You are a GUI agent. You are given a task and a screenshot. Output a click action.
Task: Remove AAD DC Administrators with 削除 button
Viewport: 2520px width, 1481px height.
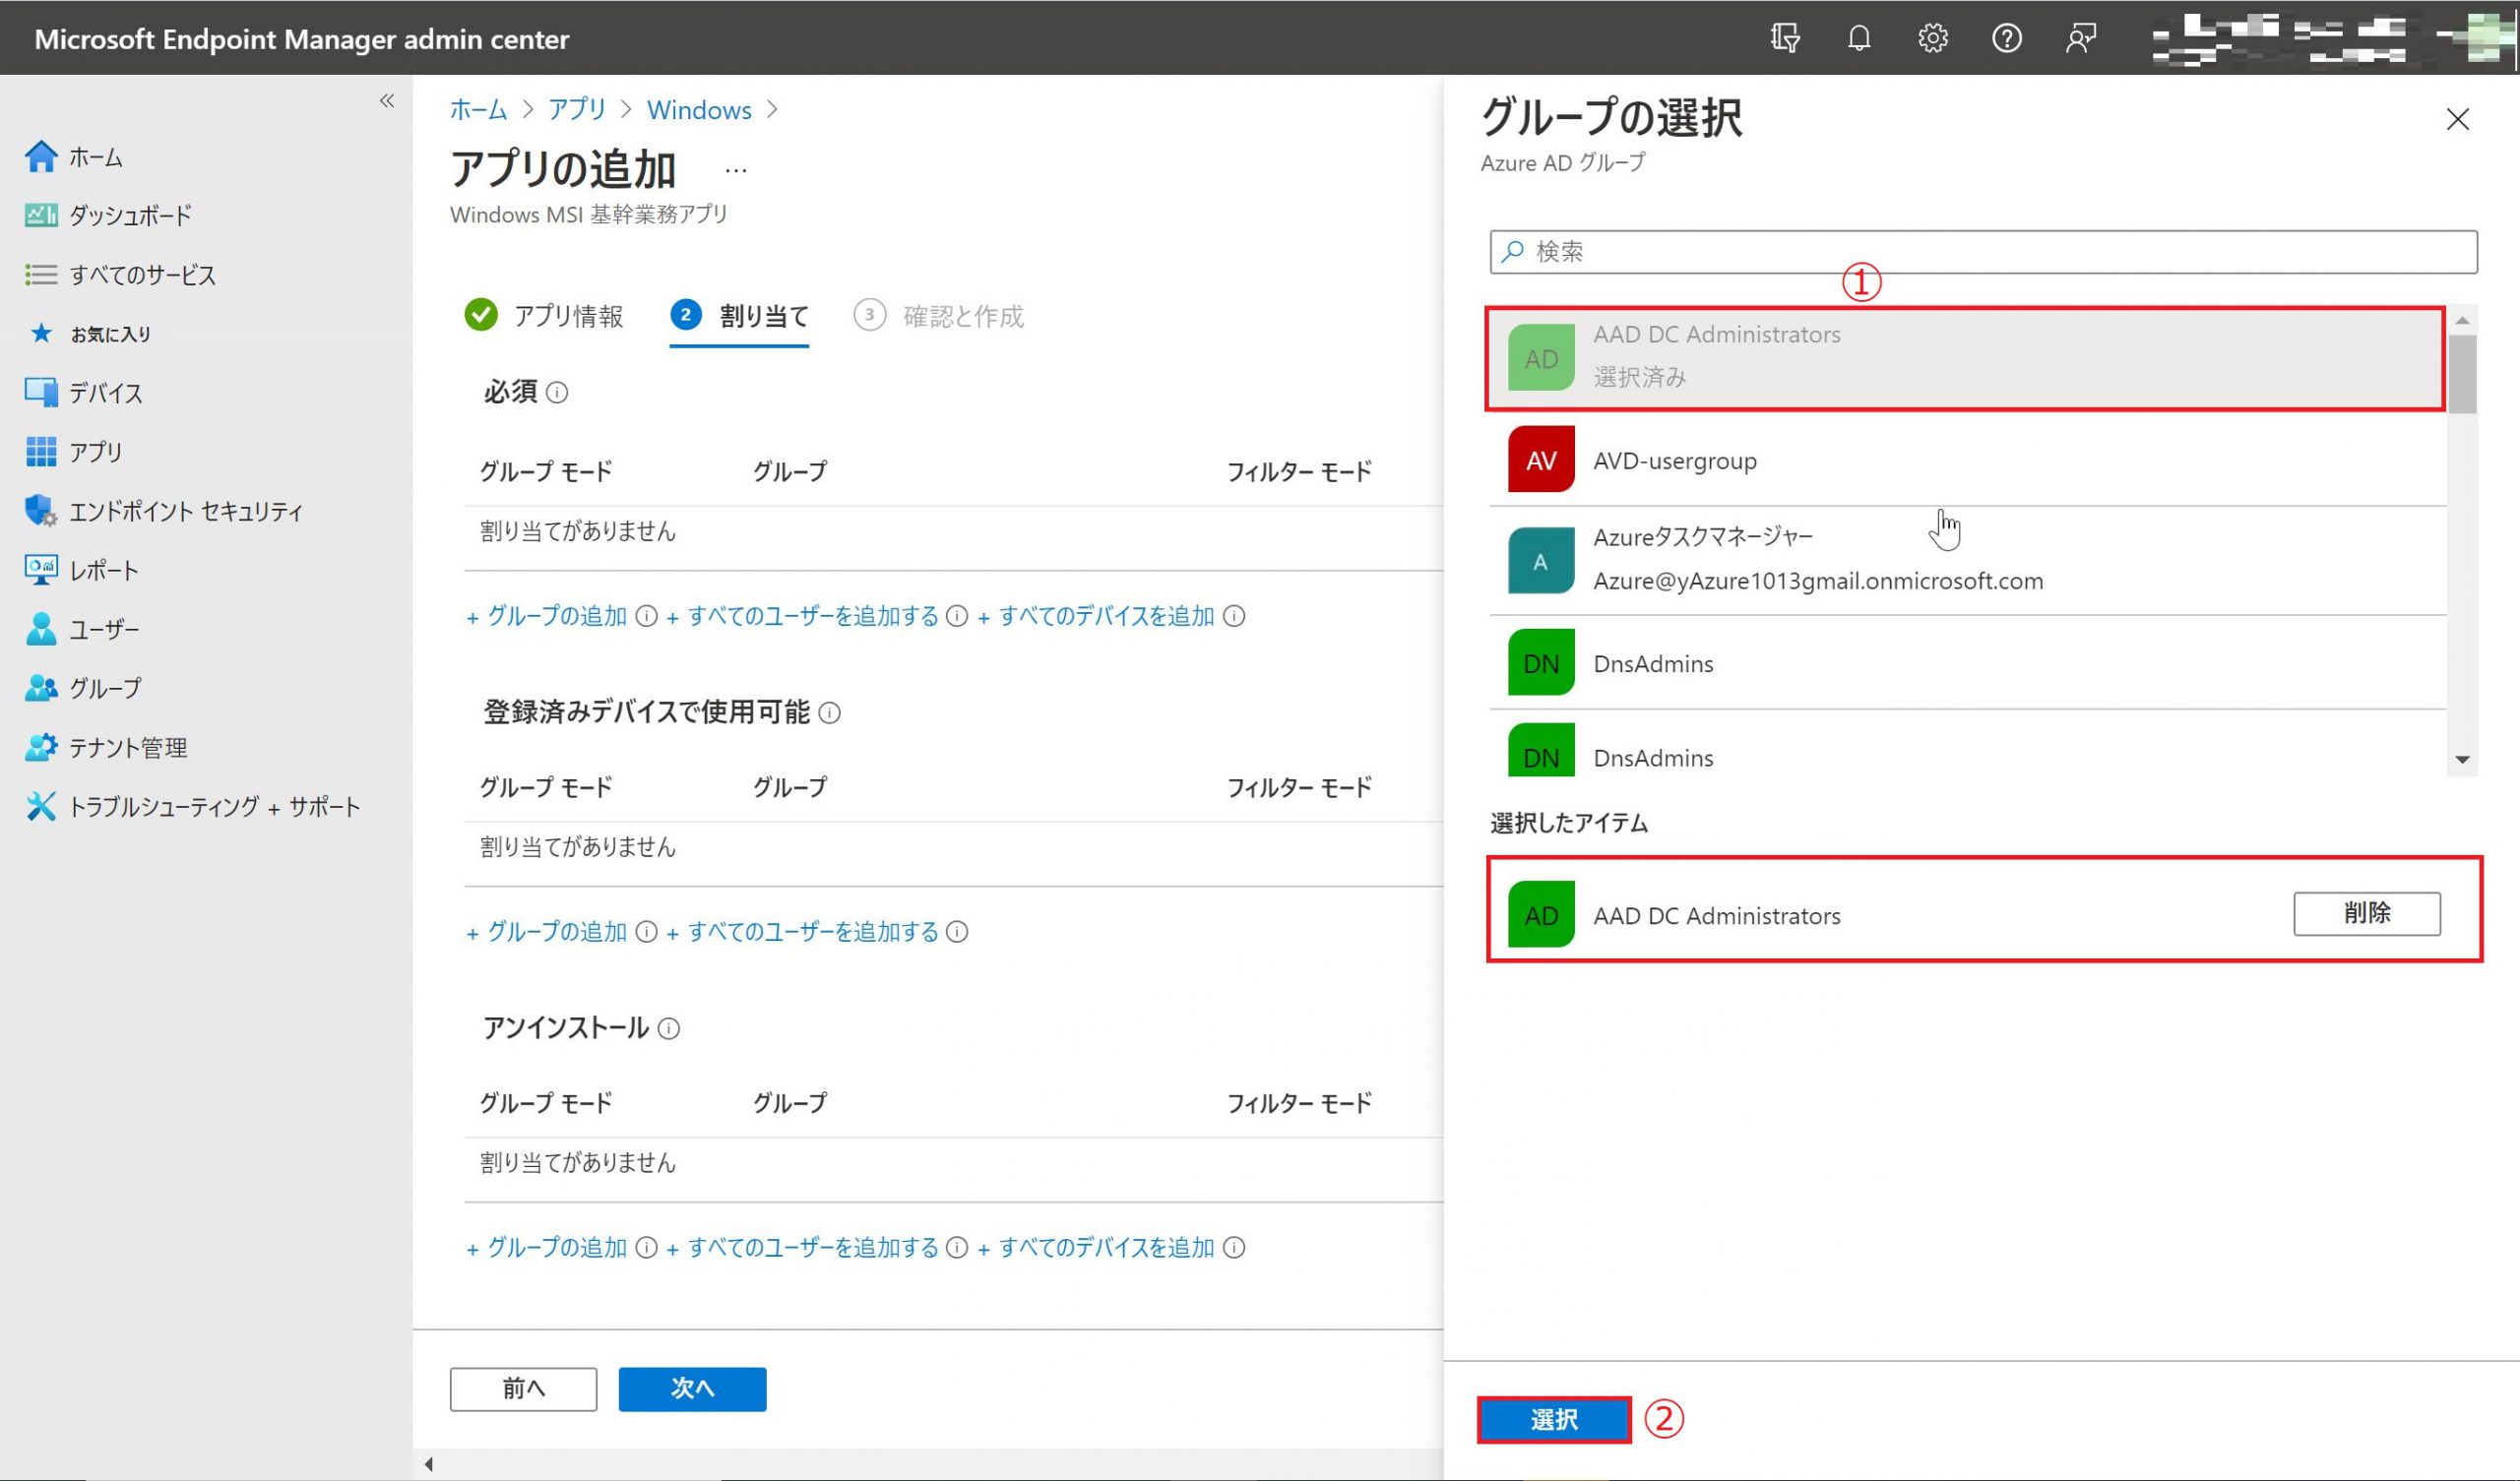pyautogui.click(x=2365, y=913)
